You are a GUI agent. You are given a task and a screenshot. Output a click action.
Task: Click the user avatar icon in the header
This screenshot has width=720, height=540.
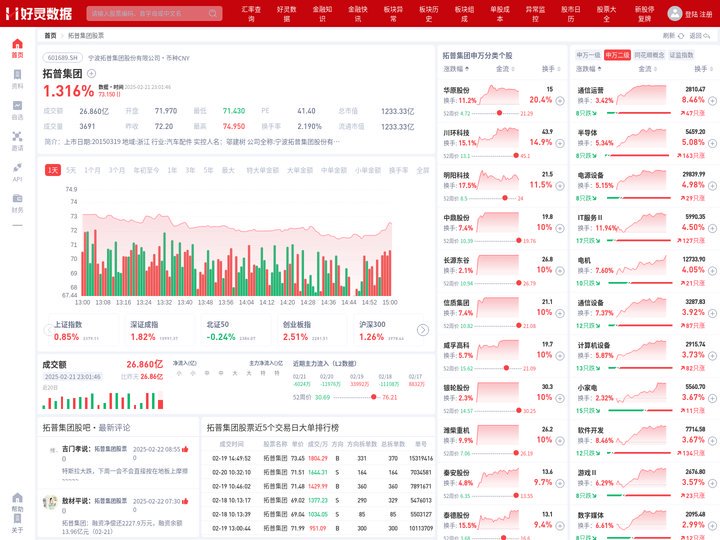click(675, 13)
